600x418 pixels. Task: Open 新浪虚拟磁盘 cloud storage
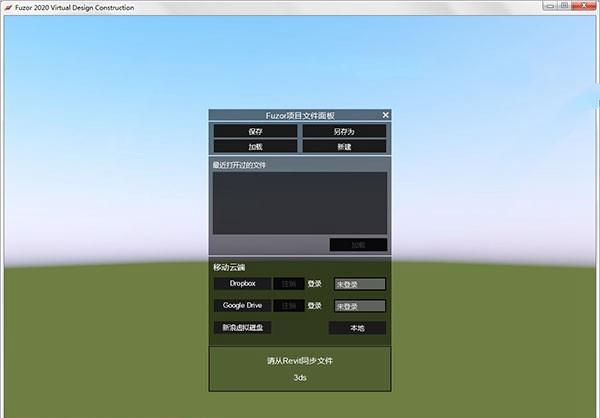pos(242,328)
